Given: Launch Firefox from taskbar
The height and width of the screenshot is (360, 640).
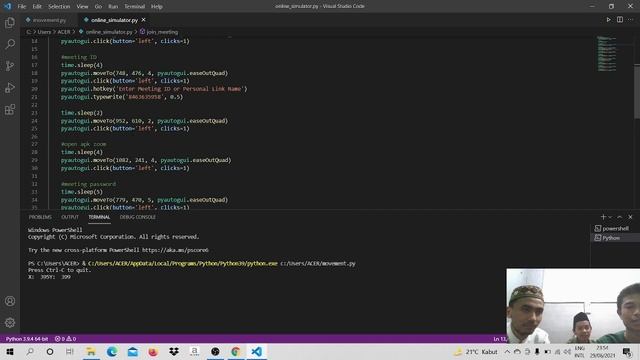Looking at the screenshot, I should pyautogui.click(x=153, y=351).
